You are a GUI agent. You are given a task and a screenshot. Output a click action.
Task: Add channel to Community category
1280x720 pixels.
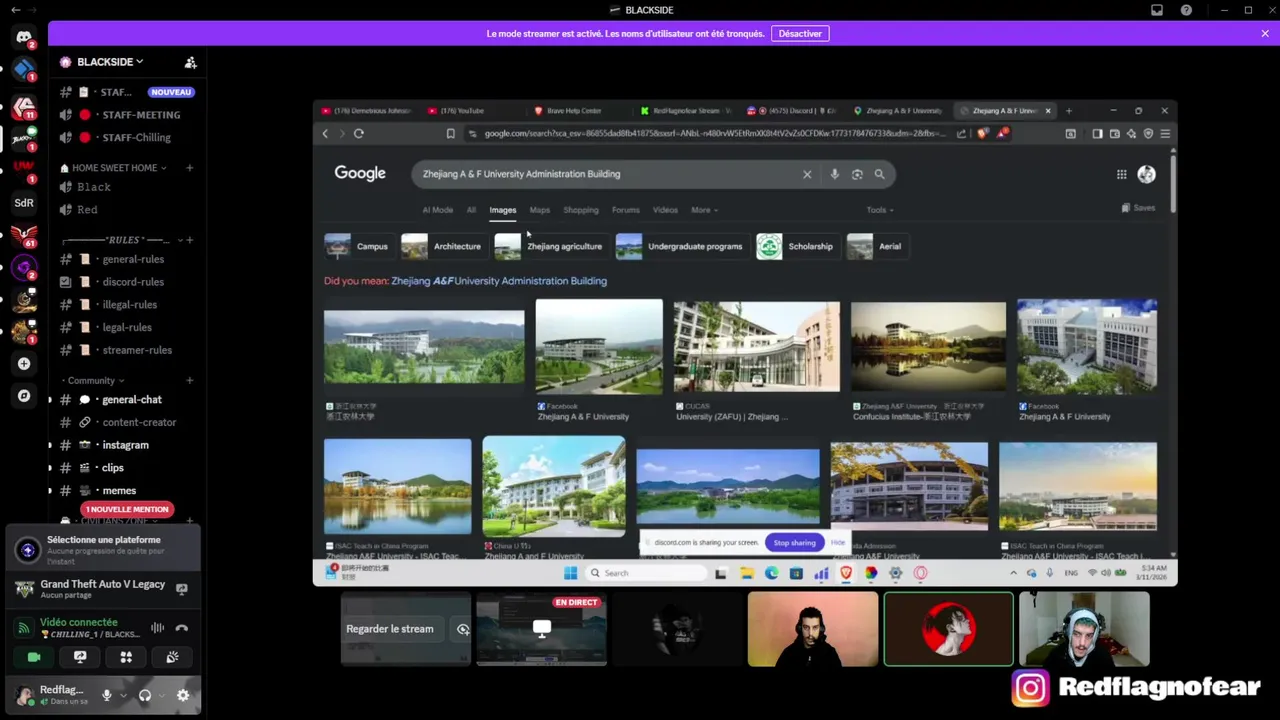pos(190,381)
